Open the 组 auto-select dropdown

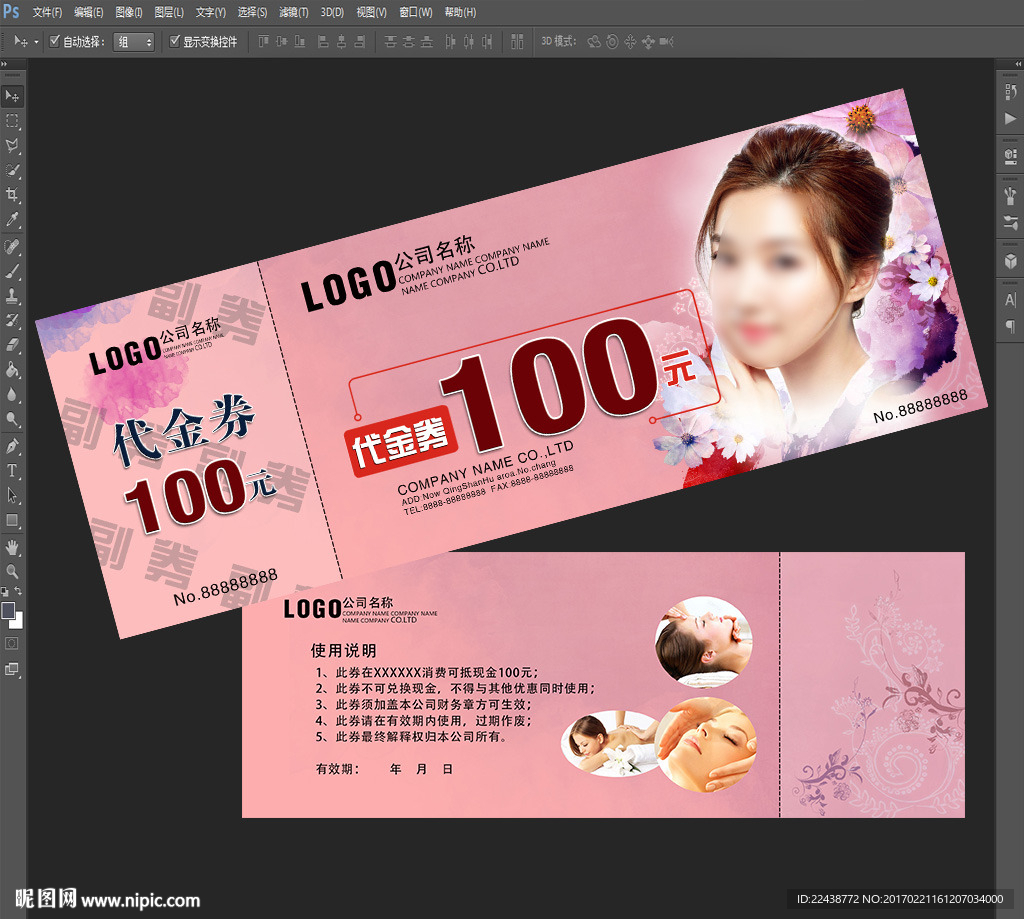coord(134,42)
